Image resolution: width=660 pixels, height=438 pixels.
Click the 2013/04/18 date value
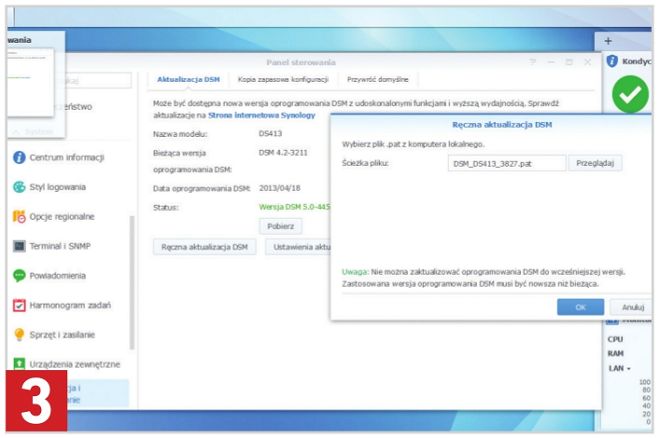point(279,188)
